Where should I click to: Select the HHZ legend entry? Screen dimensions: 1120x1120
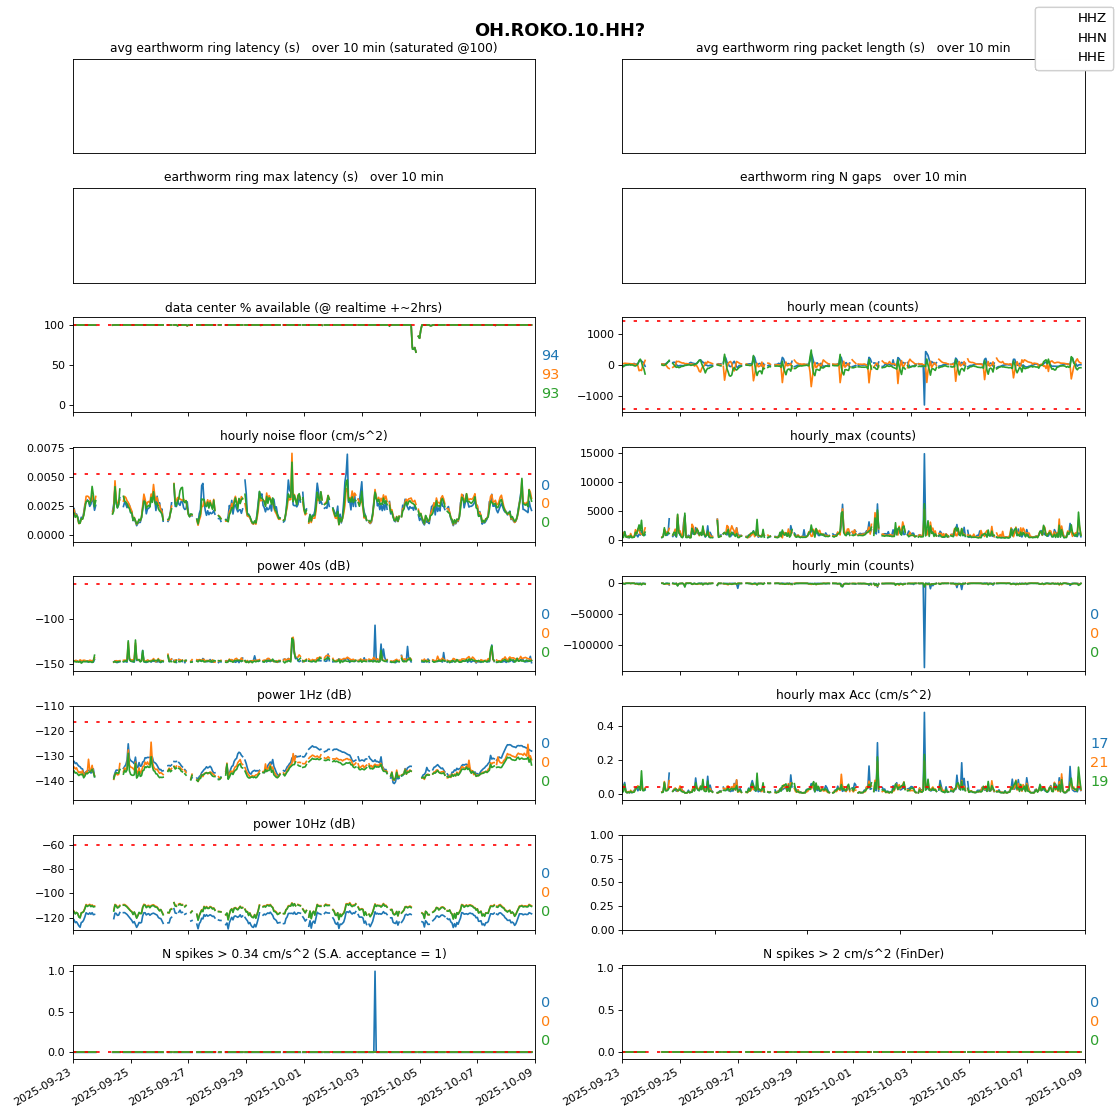pyautogui.click(x=1091, y=18)
